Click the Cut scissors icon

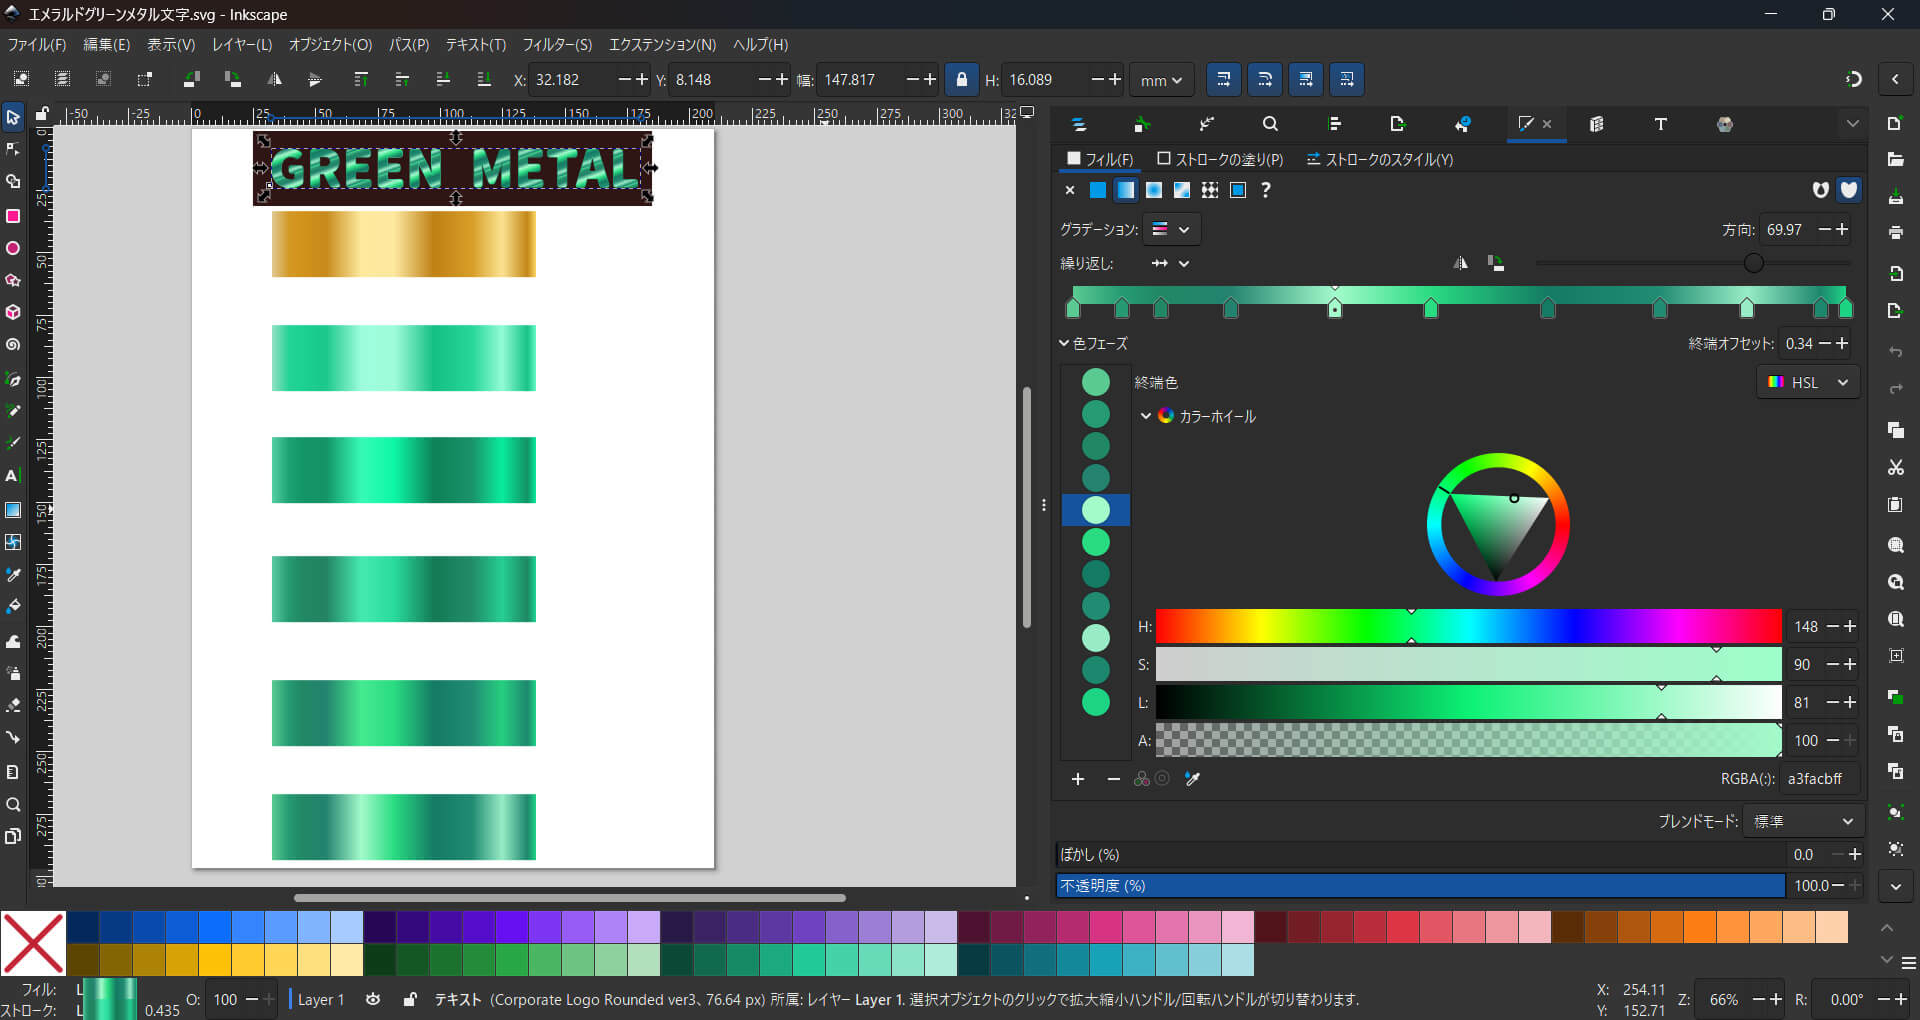[x=1895, y=467]
